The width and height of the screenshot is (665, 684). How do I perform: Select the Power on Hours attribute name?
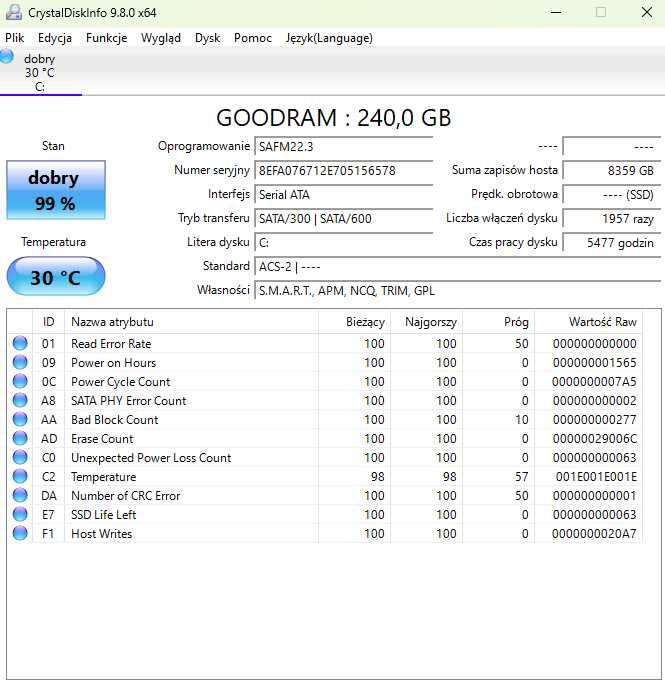113,363
